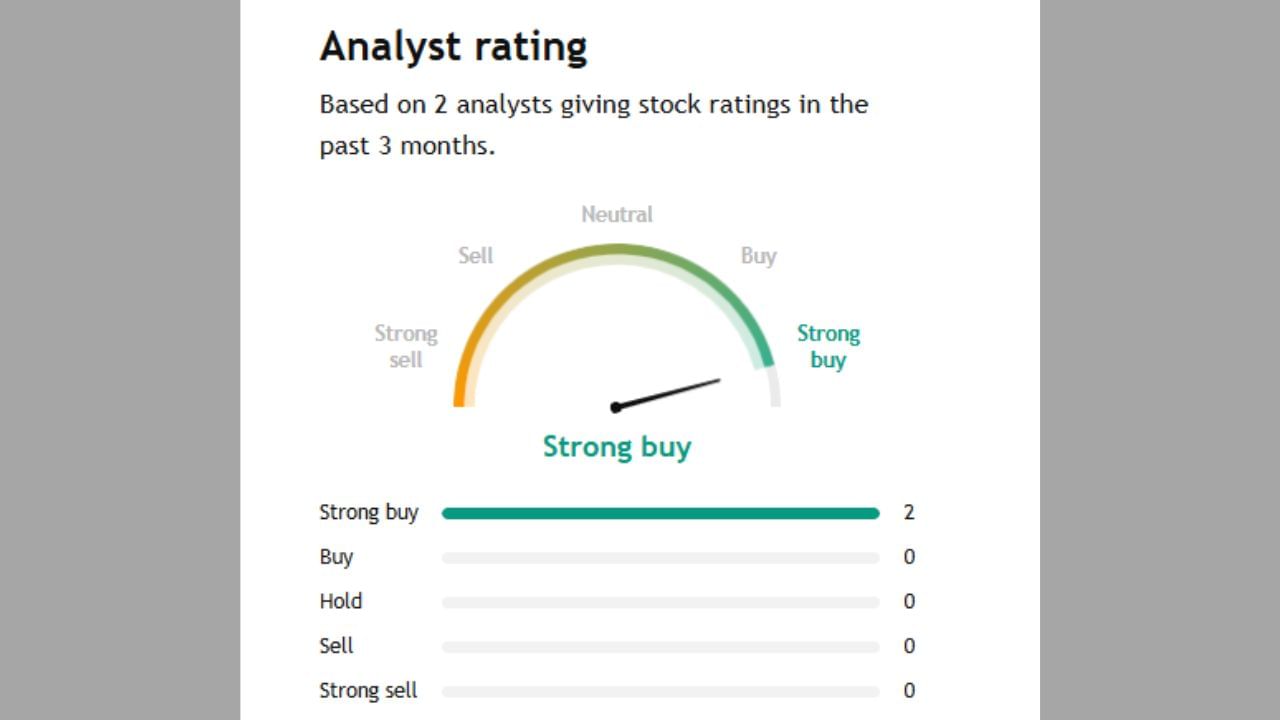Click the empty Sell rating bar
Image resolution: width=1280 pixels, height=720 pixels.
(x=660, y=647)
